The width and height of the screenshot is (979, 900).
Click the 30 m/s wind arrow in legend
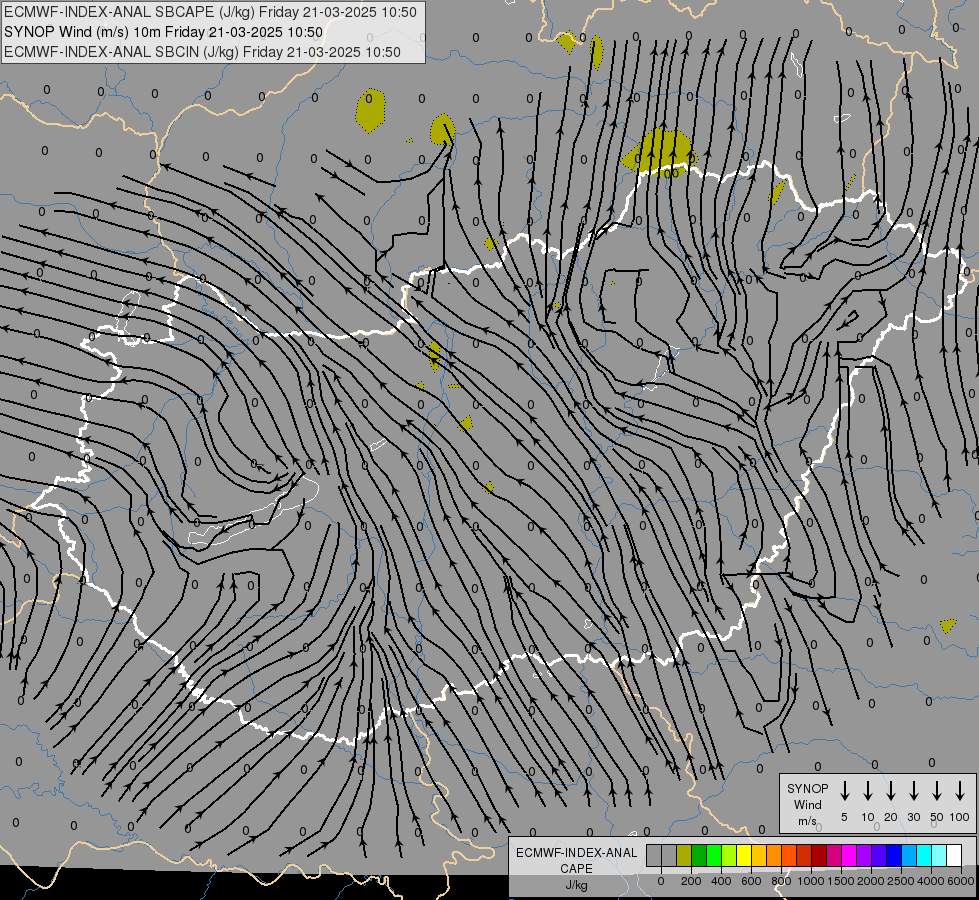(x=913, y=791)
